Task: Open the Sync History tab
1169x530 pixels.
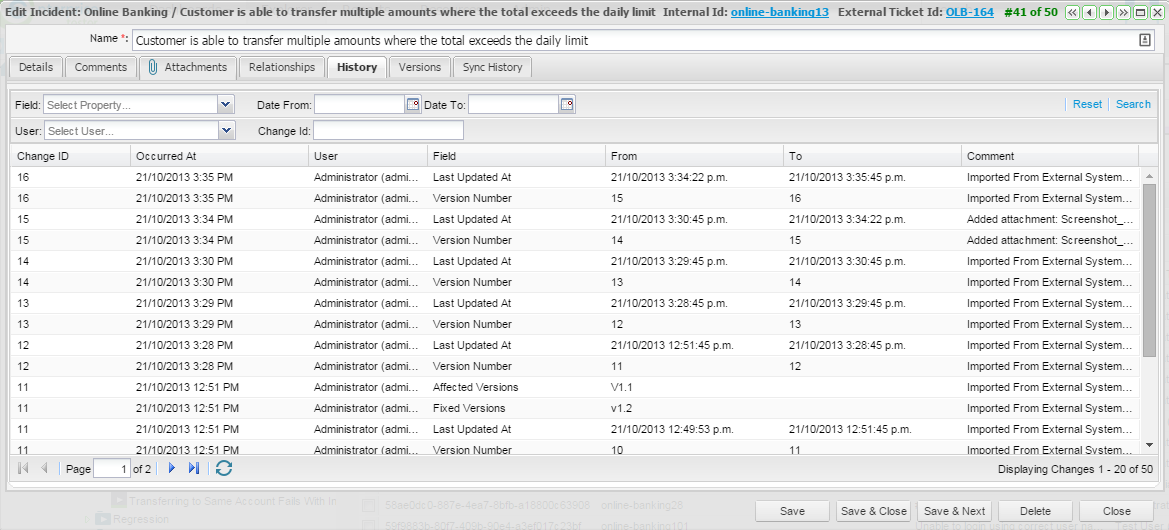Action: [491, 67]
